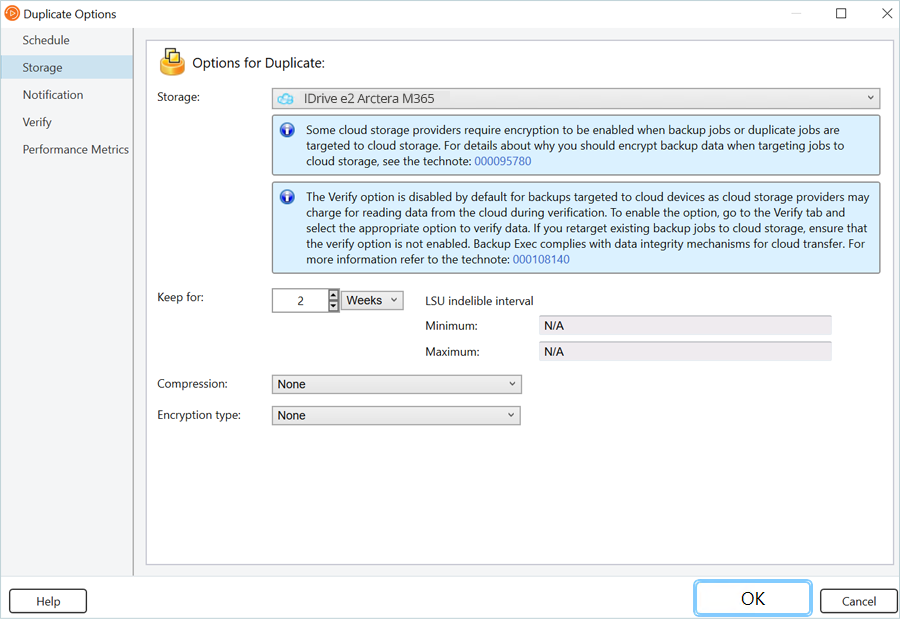Switch to the Schedule section

coord(46,40)
